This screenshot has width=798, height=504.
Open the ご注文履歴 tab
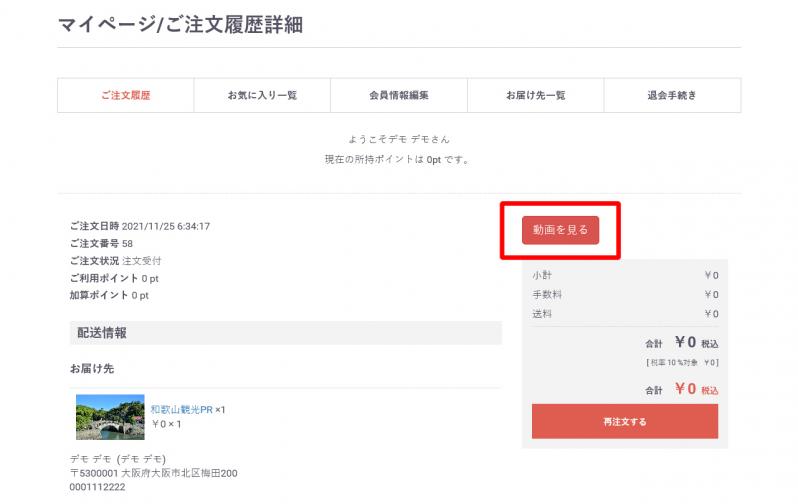(x=126, y=96)
